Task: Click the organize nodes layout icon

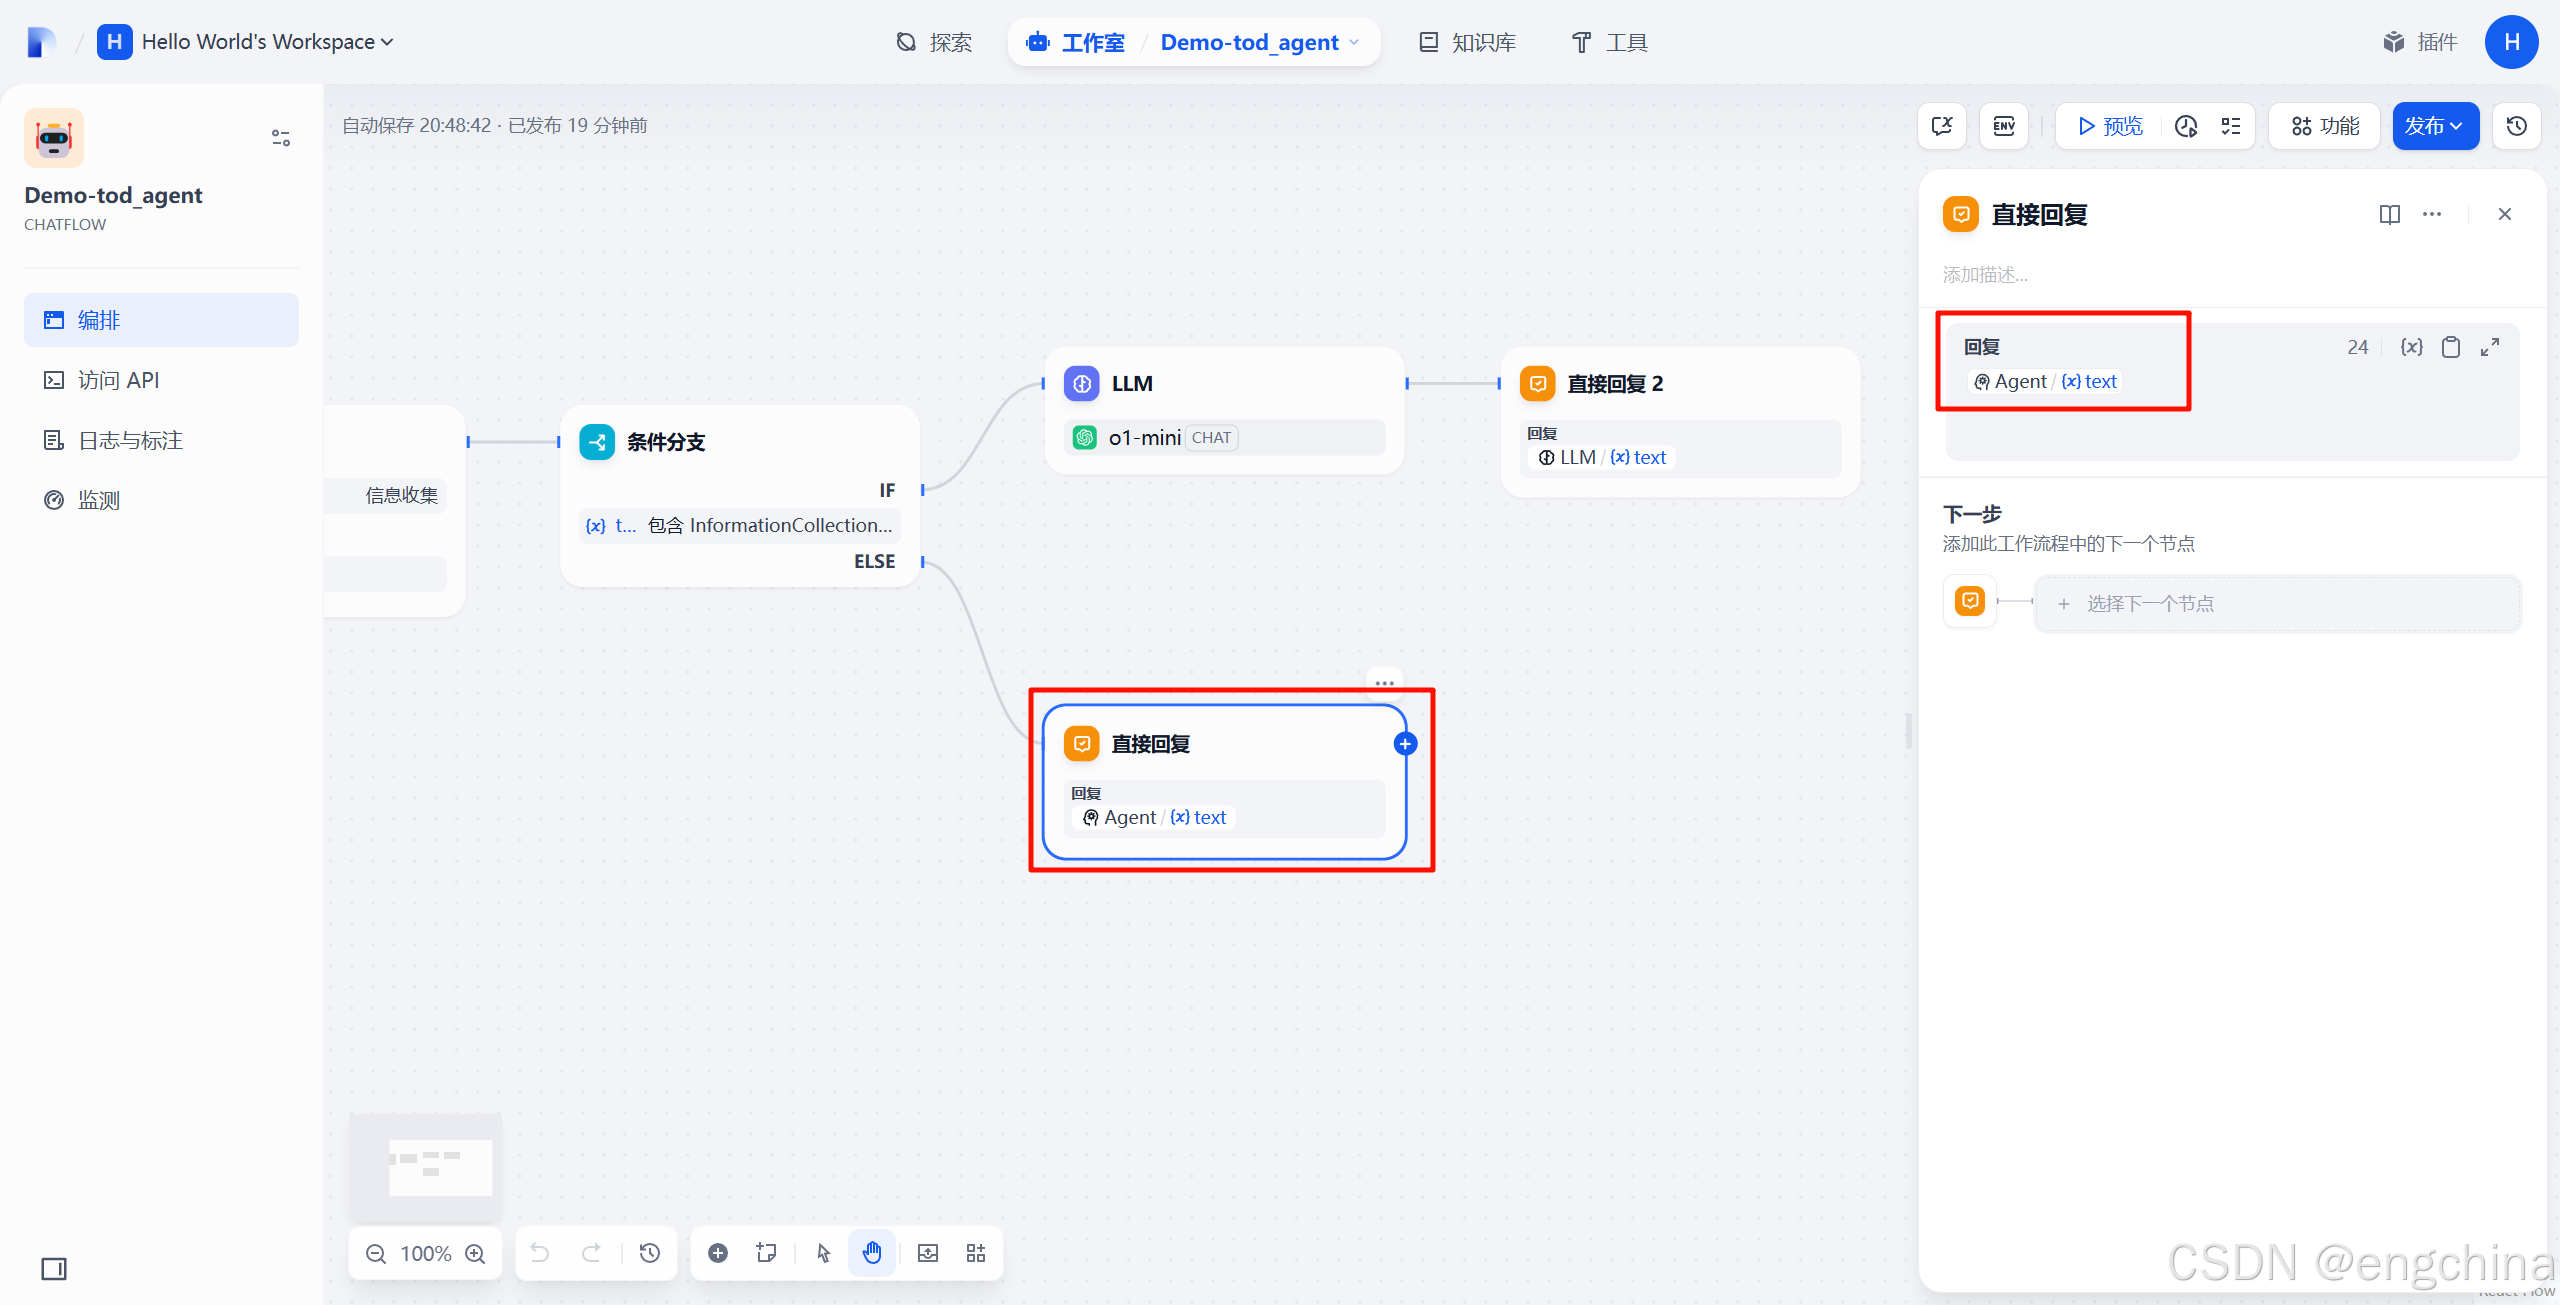Action: [x=976, y=1254]
